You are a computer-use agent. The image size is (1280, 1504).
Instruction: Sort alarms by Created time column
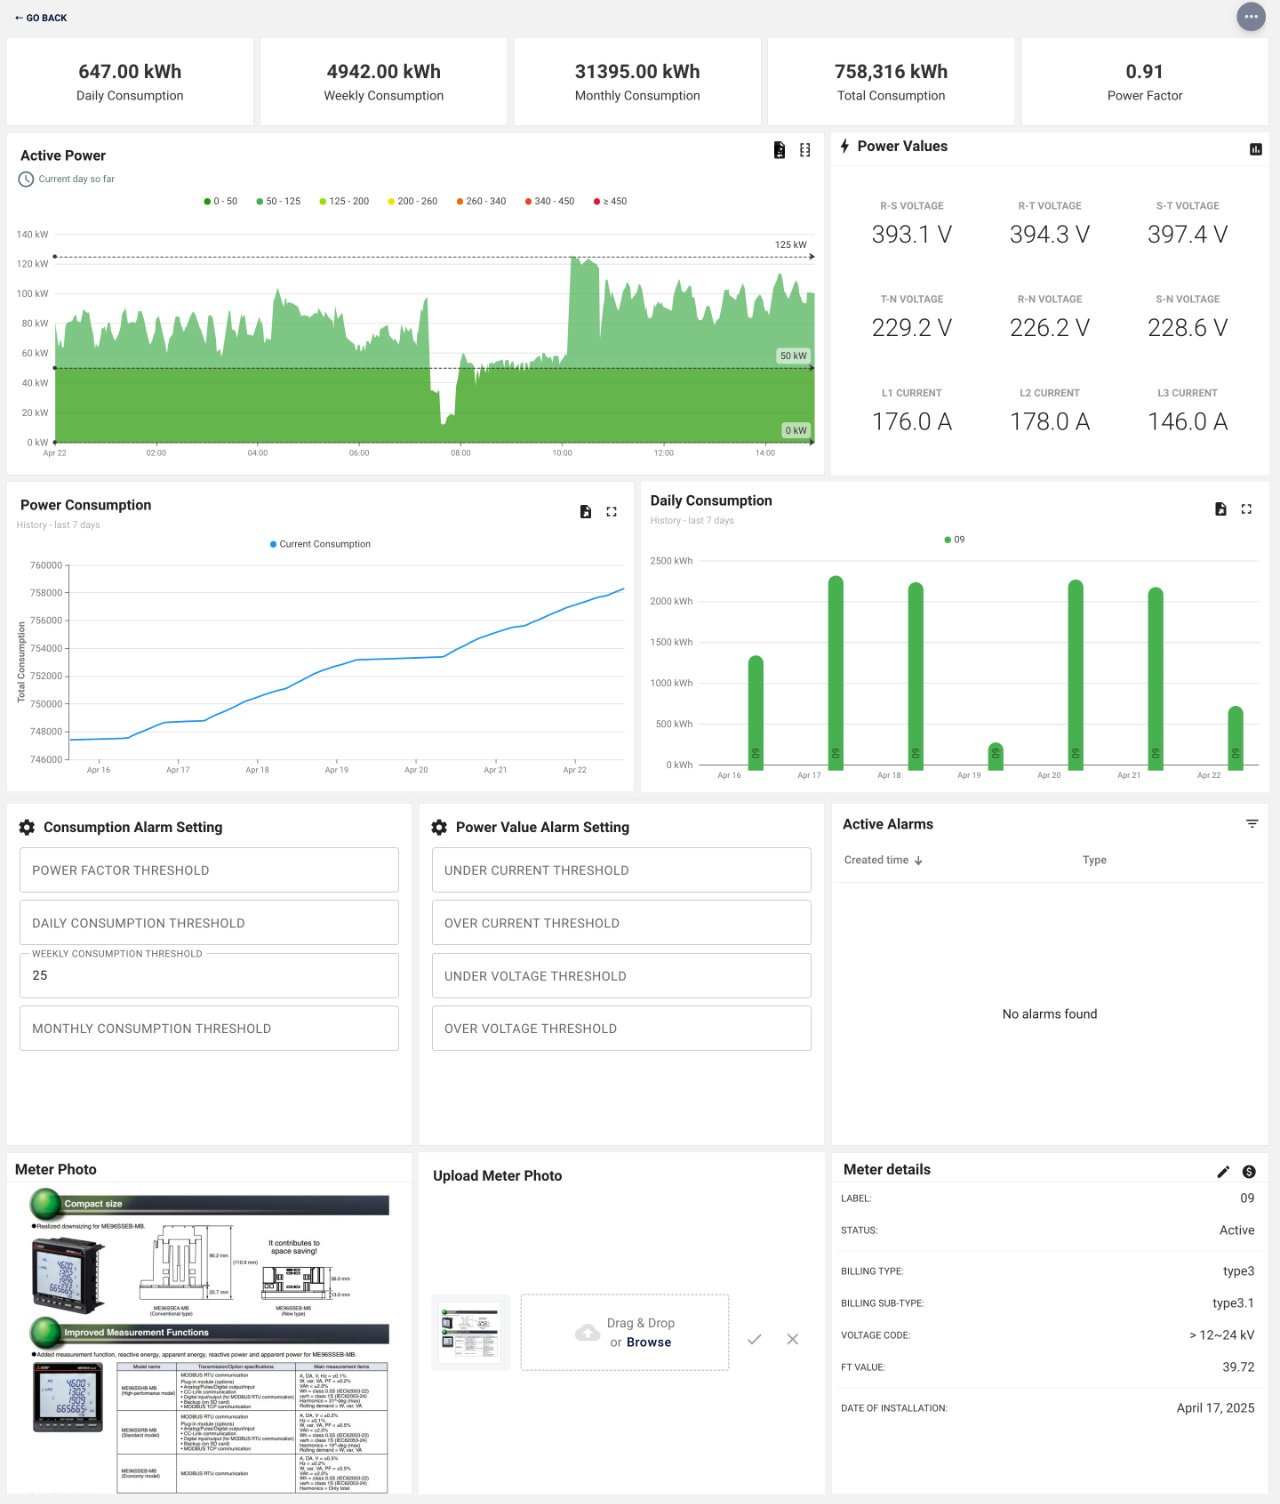[883, 860]
